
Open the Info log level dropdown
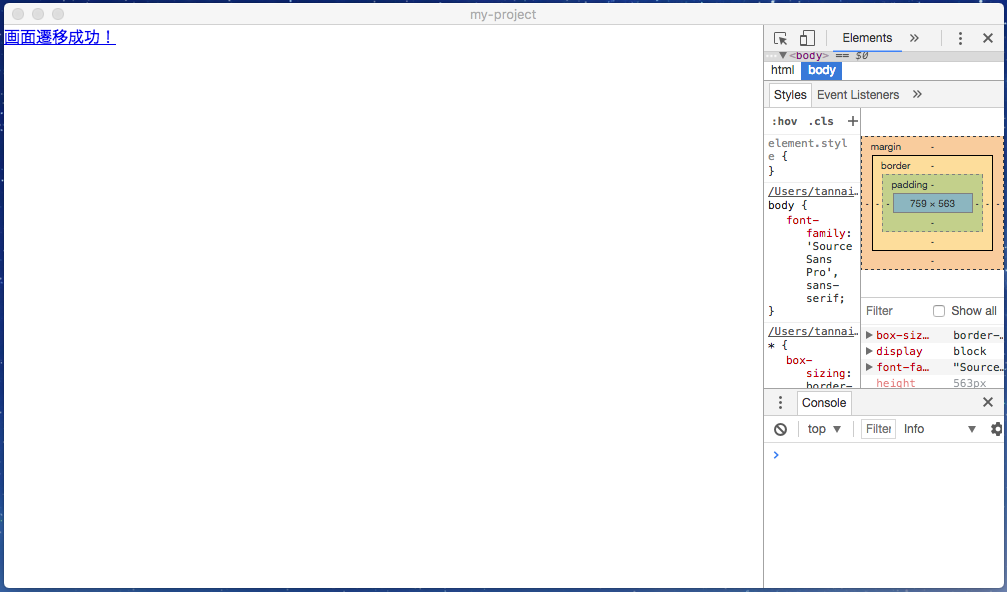pos(938,428)
